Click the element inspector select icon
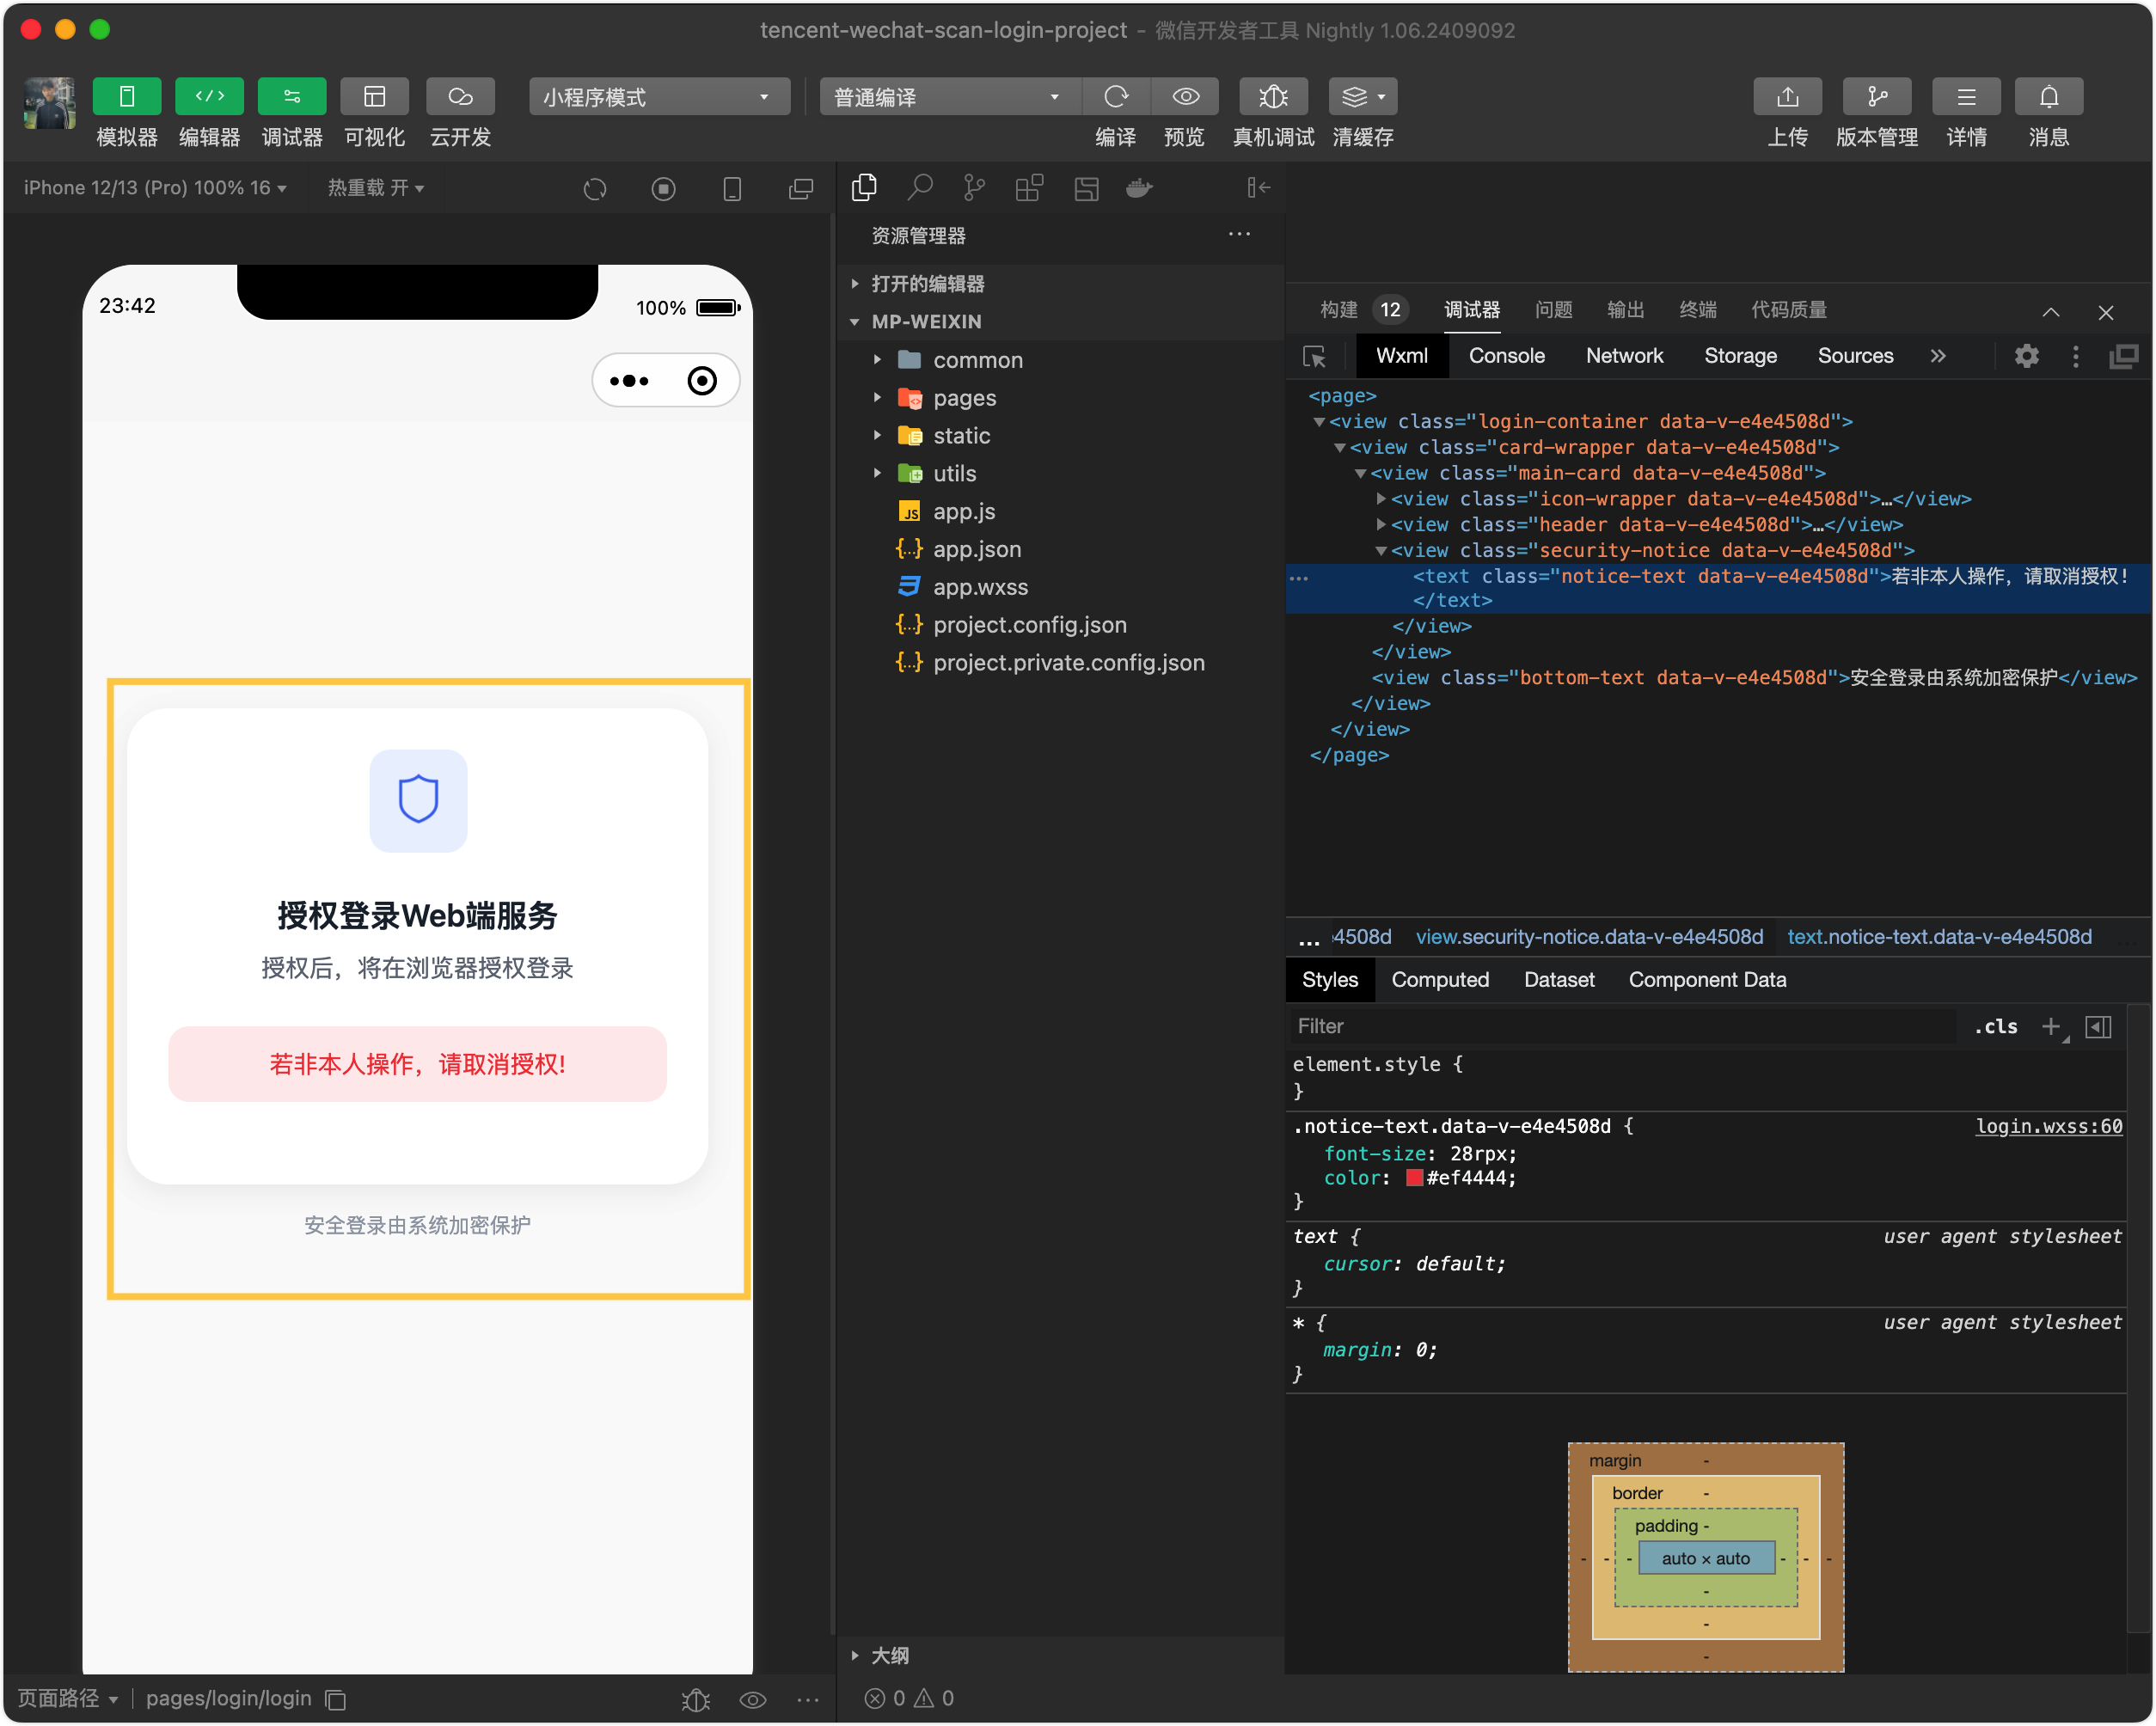Image resolution: width=2156 pixels, height=1726 pixels. click(x=1314, y=357)
